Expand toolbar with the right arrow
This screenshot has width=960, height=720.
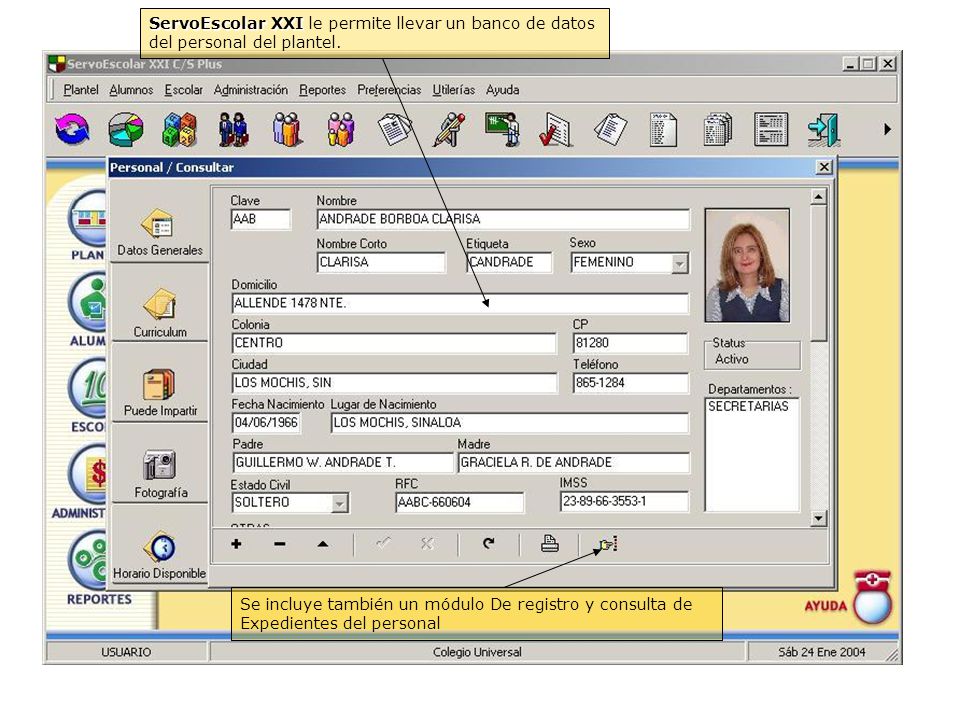click(x=887, y=129)
